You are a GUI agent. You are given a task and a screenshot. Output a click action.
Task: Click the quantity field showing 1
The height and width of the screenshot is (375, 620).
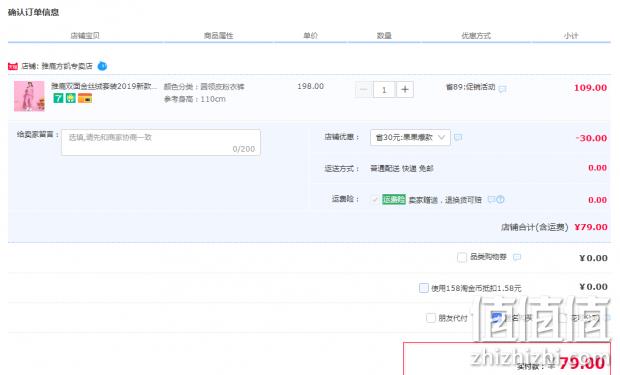pos(384,89)
